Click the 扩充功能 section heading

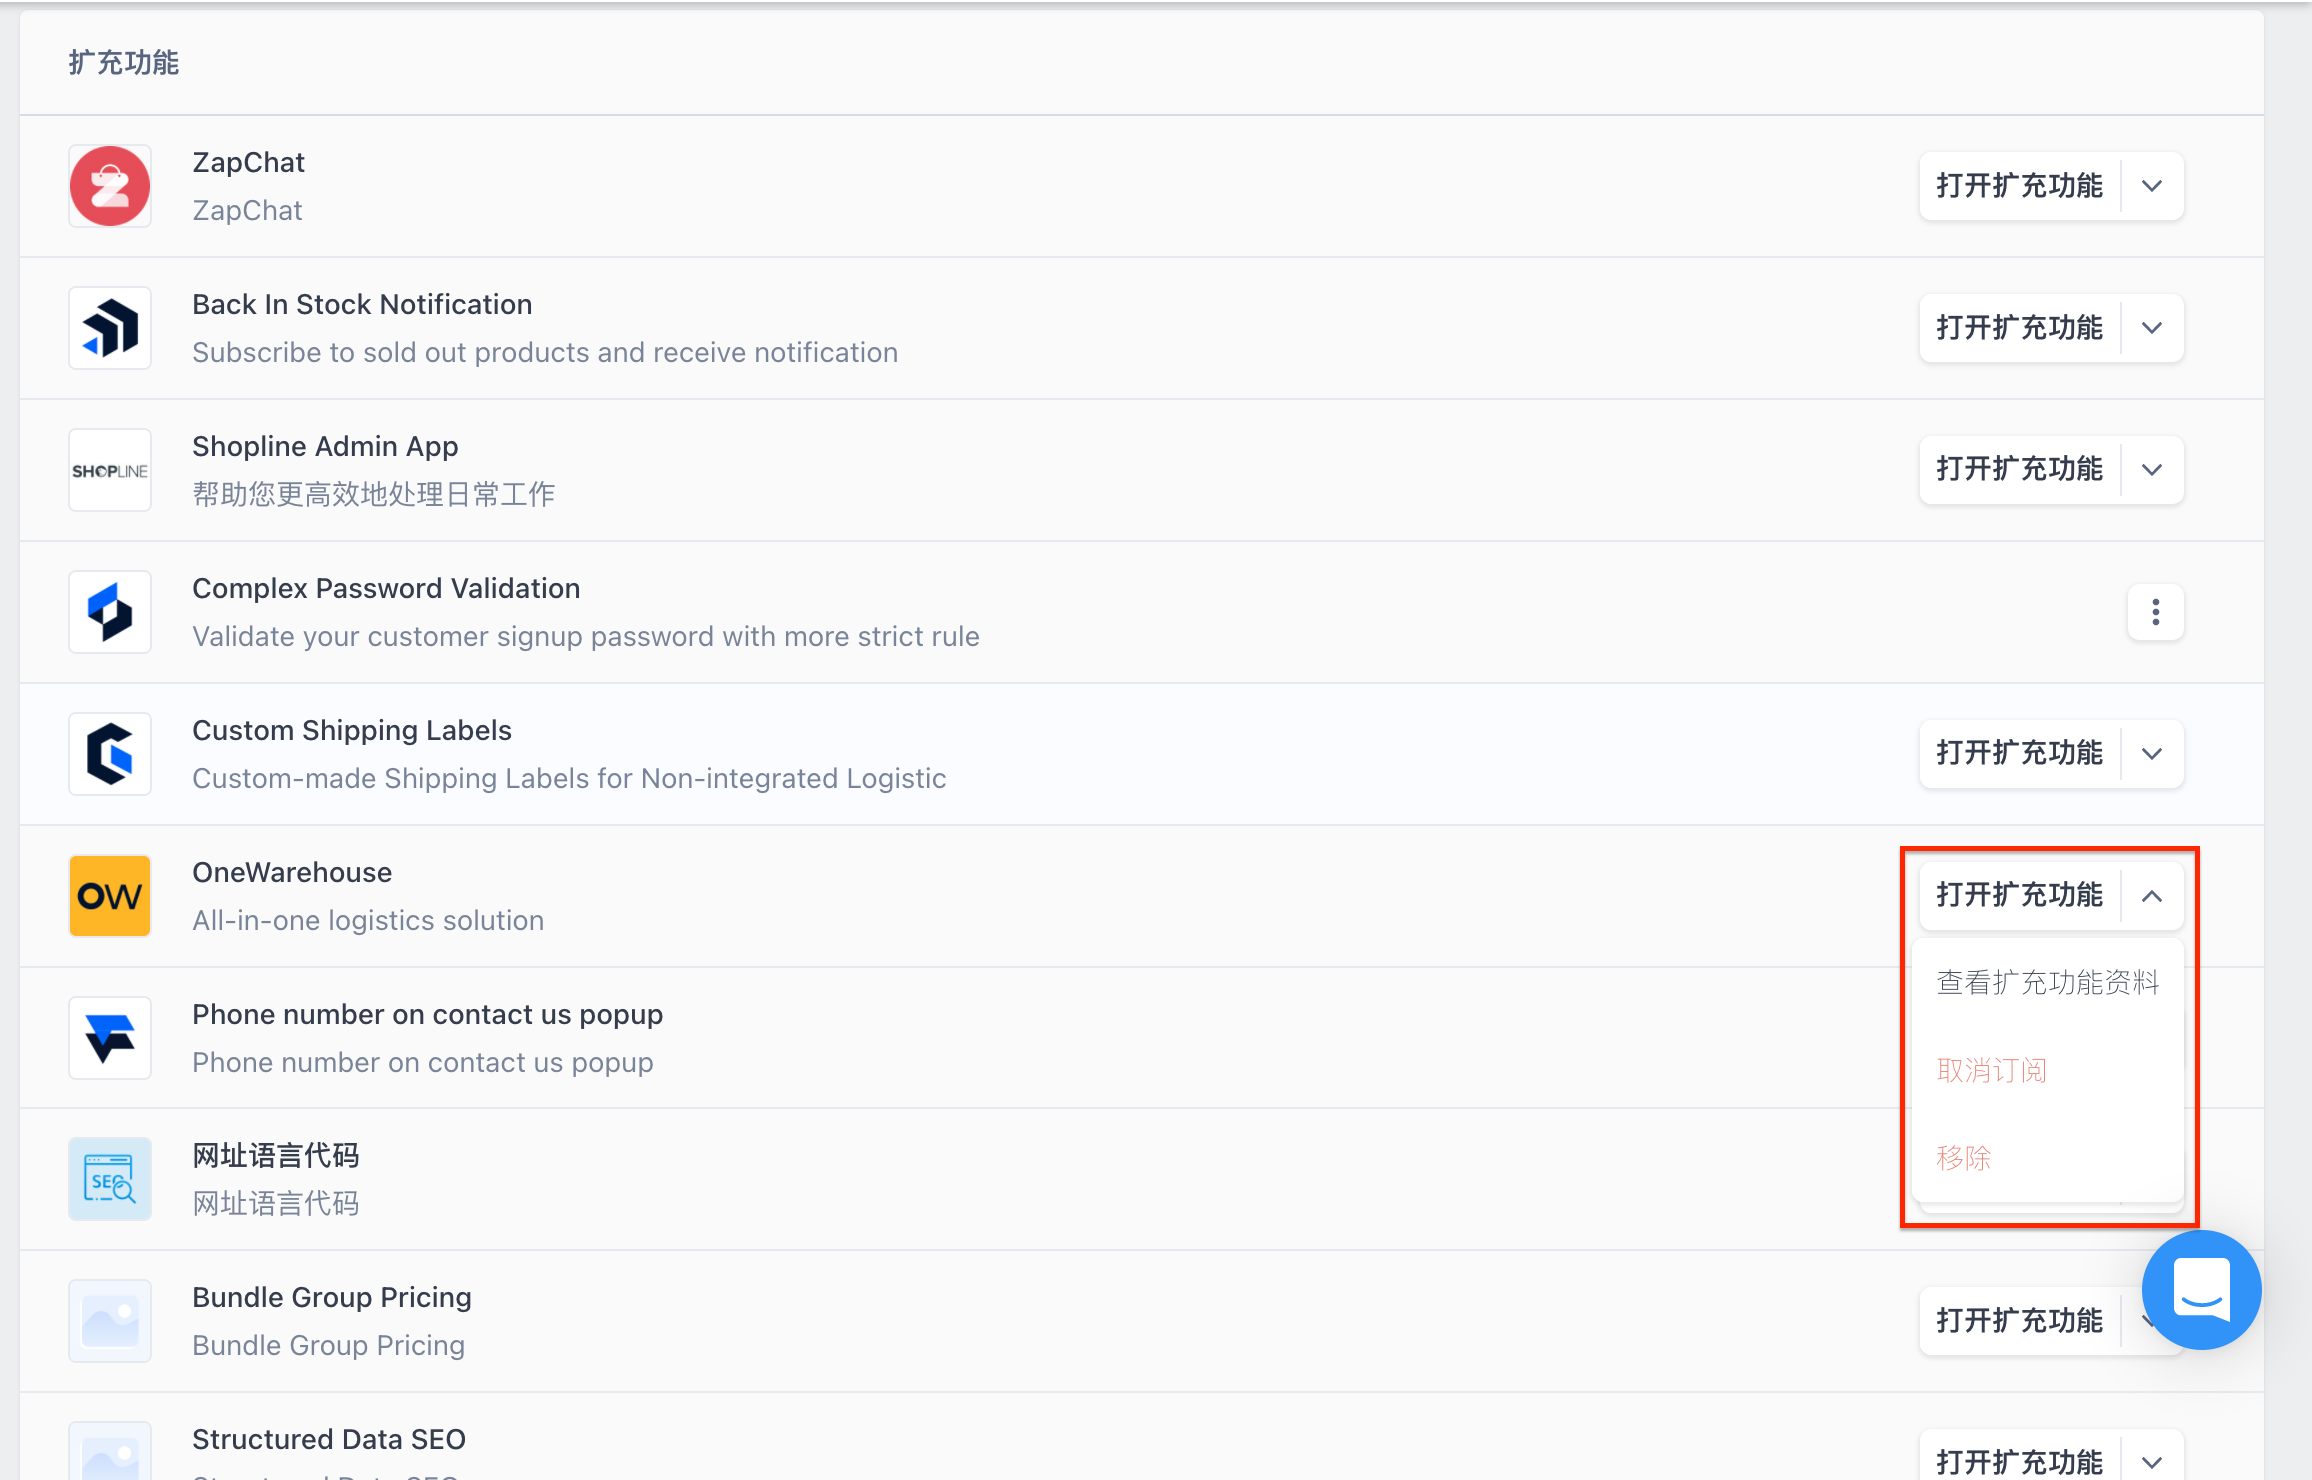(x=124, y=63)
